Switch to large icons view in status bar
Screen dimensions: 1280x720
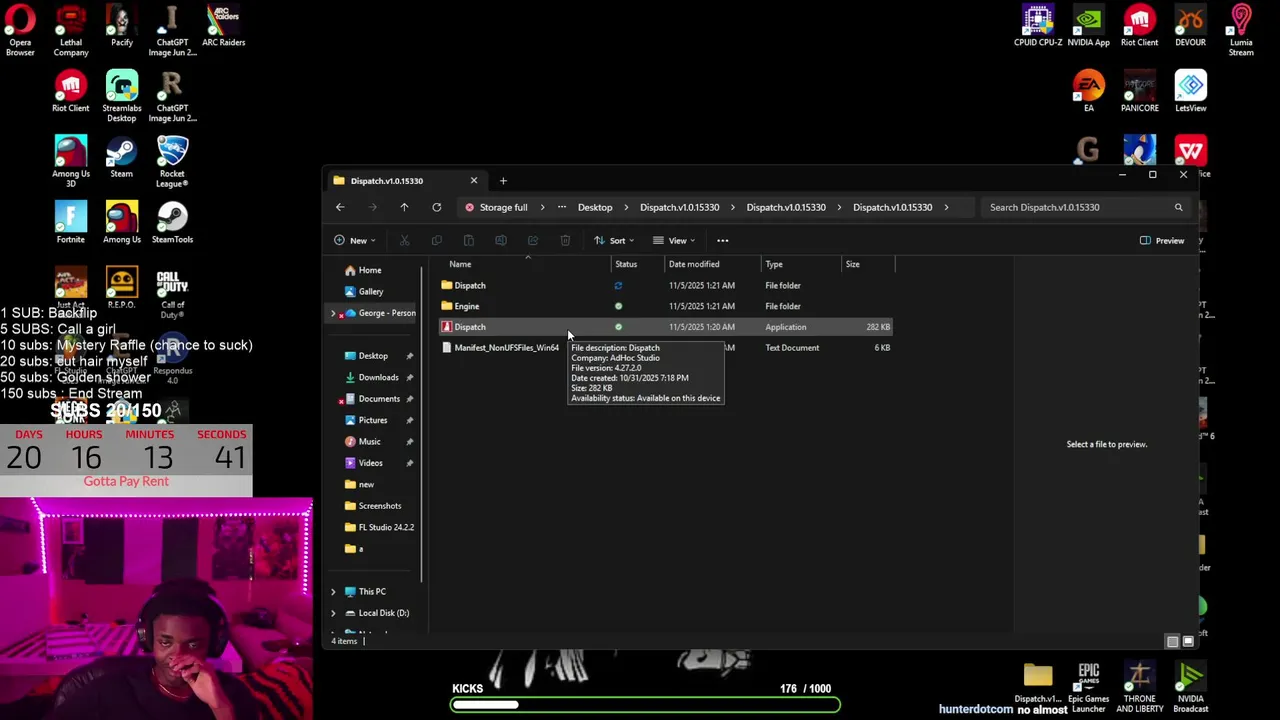(x=1187, y=641)
